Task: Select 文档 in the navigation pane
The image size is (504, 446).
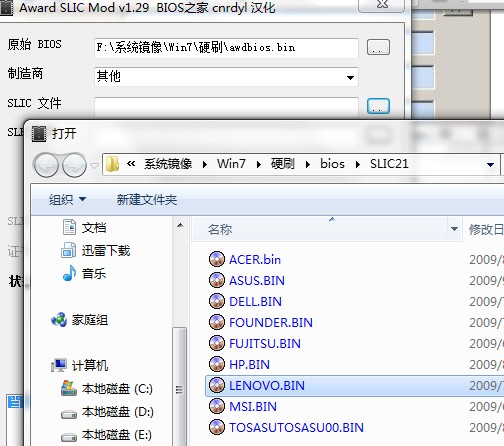Action: point(94,227)
